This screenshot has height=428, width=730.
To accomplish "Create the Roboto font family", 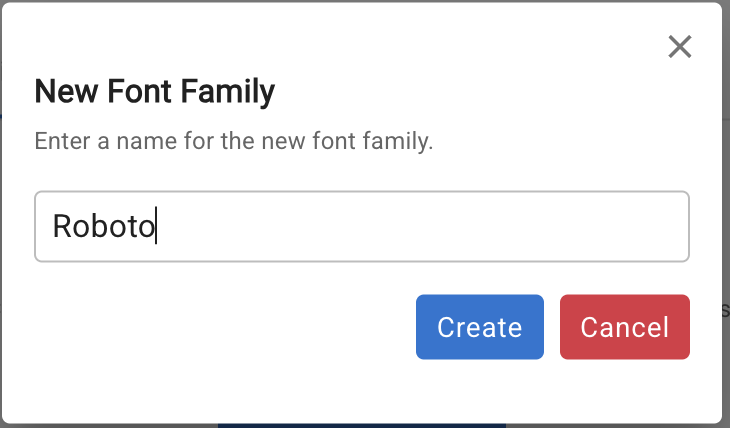I will (480, 327).
